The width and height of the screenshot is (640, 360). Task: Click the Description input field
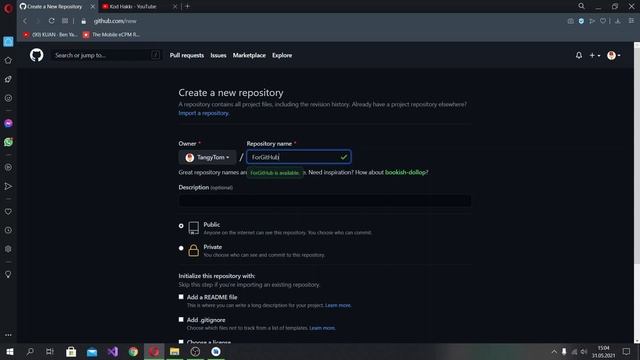click(324, 200)
